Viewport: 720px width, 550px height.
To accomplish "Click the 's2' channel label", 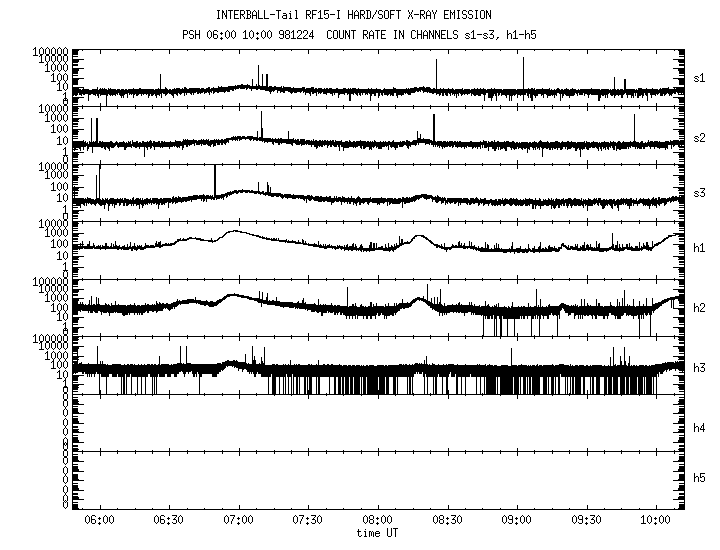I will (x=699, y=138).
